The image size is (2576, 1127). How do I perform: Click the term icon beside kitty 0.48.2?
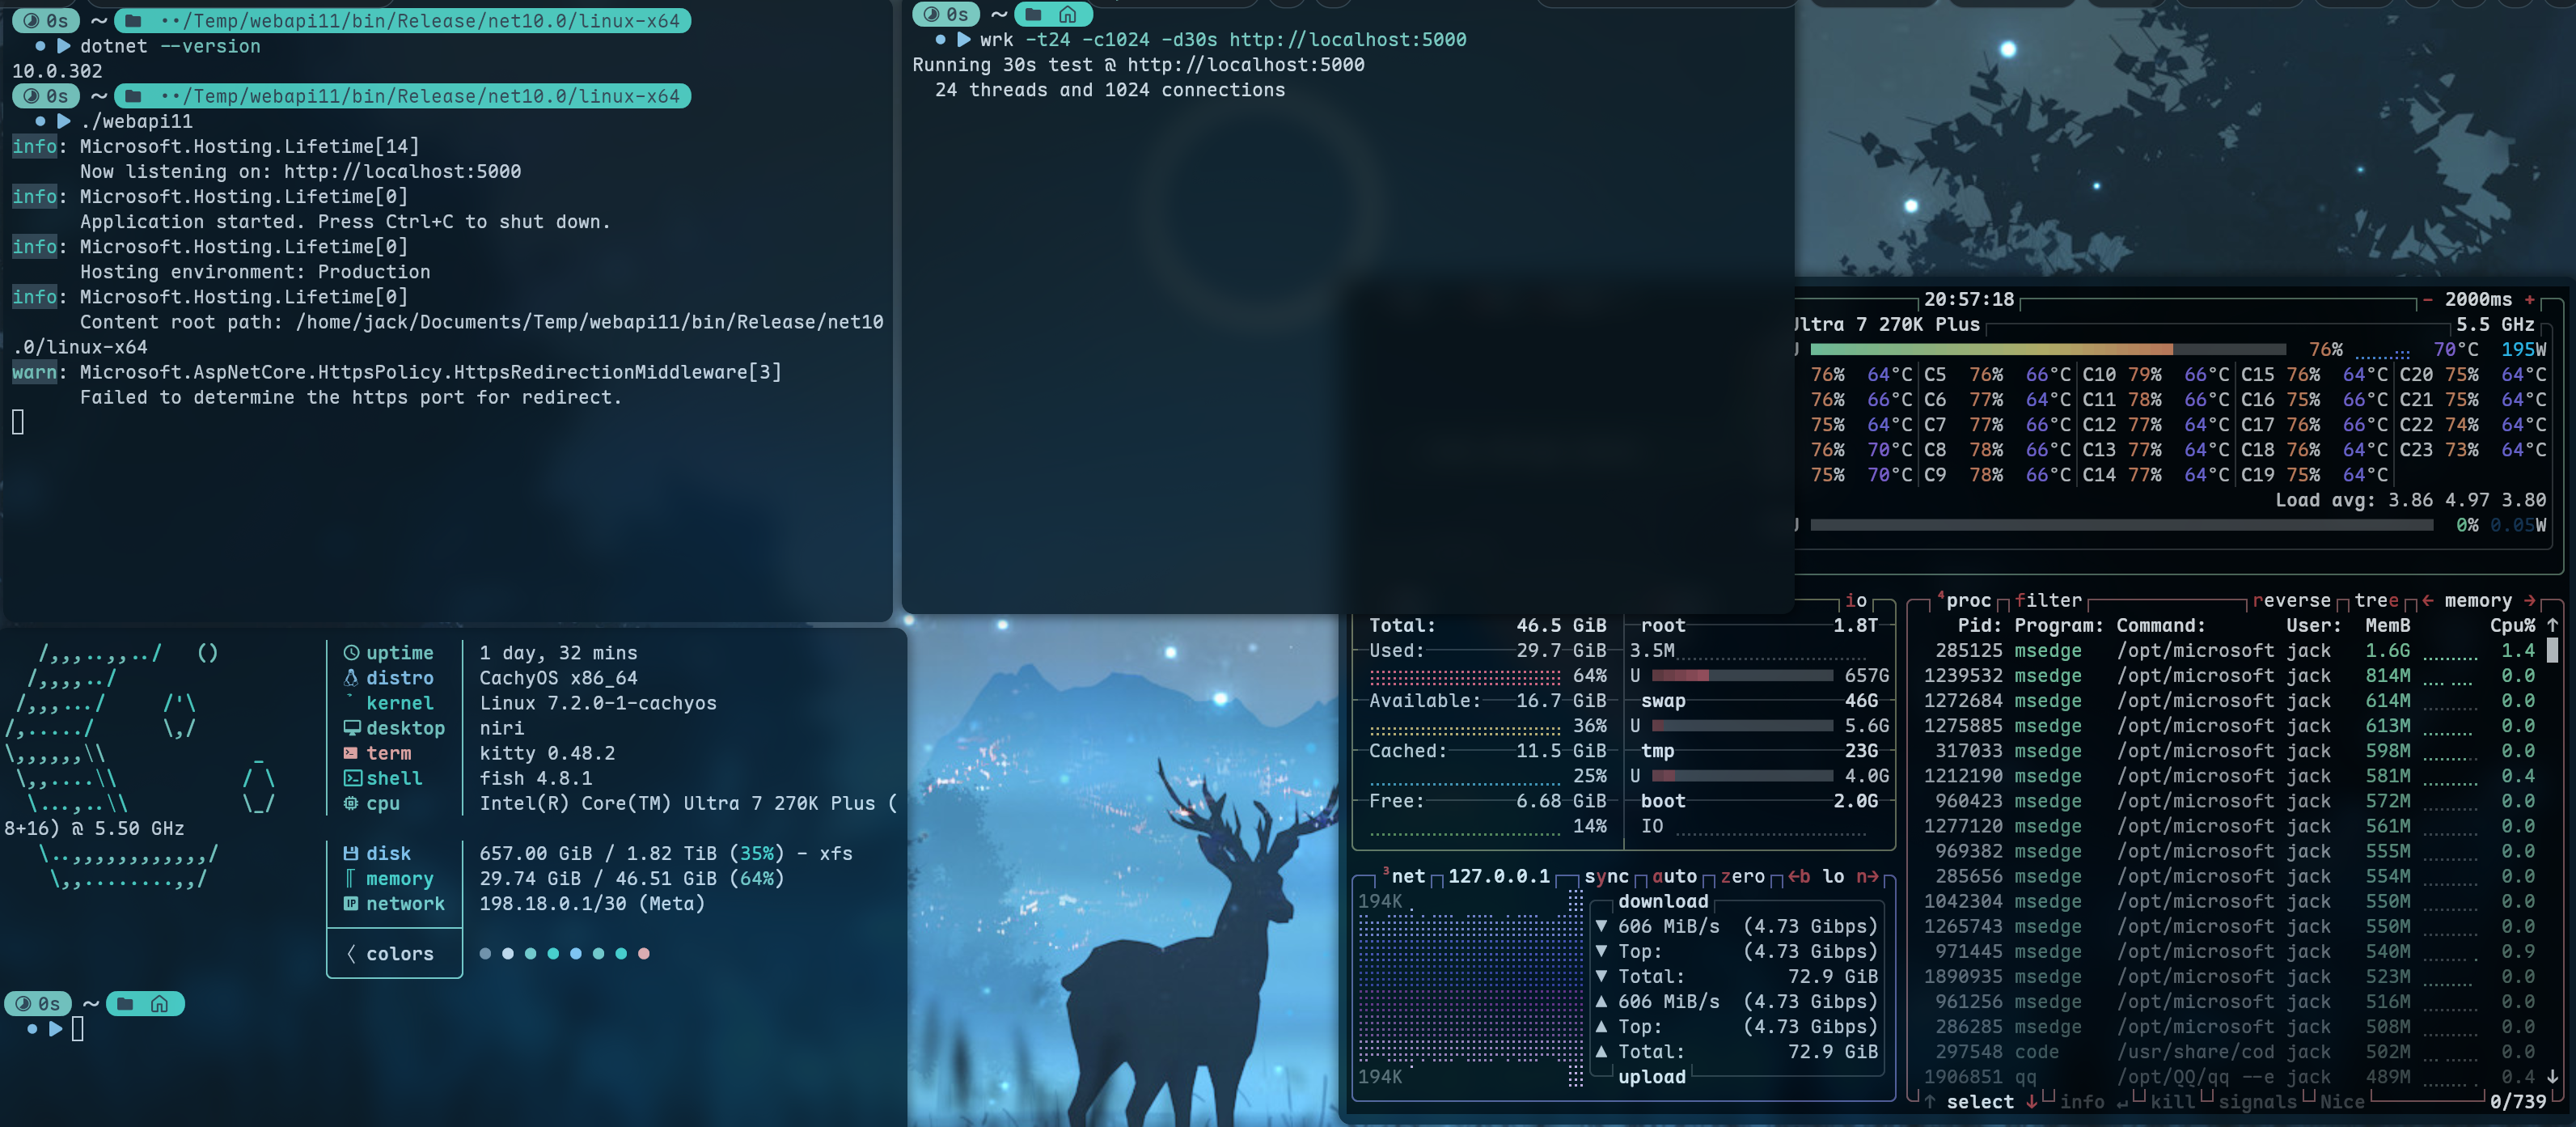point(351,753)
